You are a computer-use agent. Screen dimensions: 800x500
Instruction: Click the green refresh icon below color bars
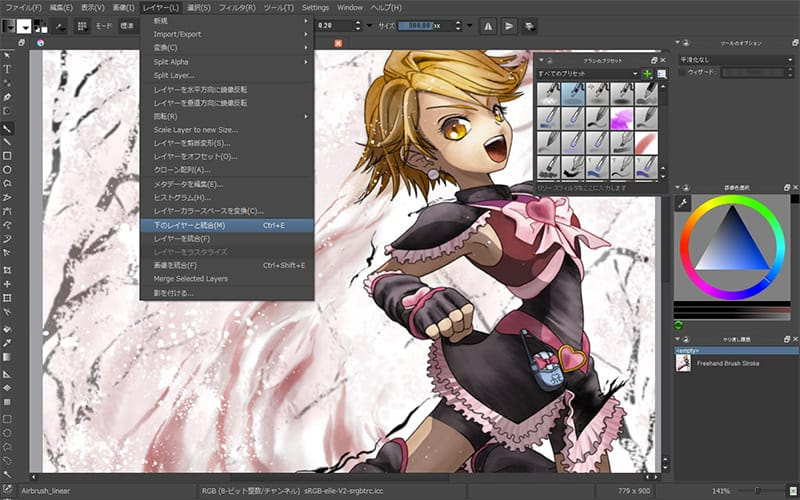[x=679, y=325]
